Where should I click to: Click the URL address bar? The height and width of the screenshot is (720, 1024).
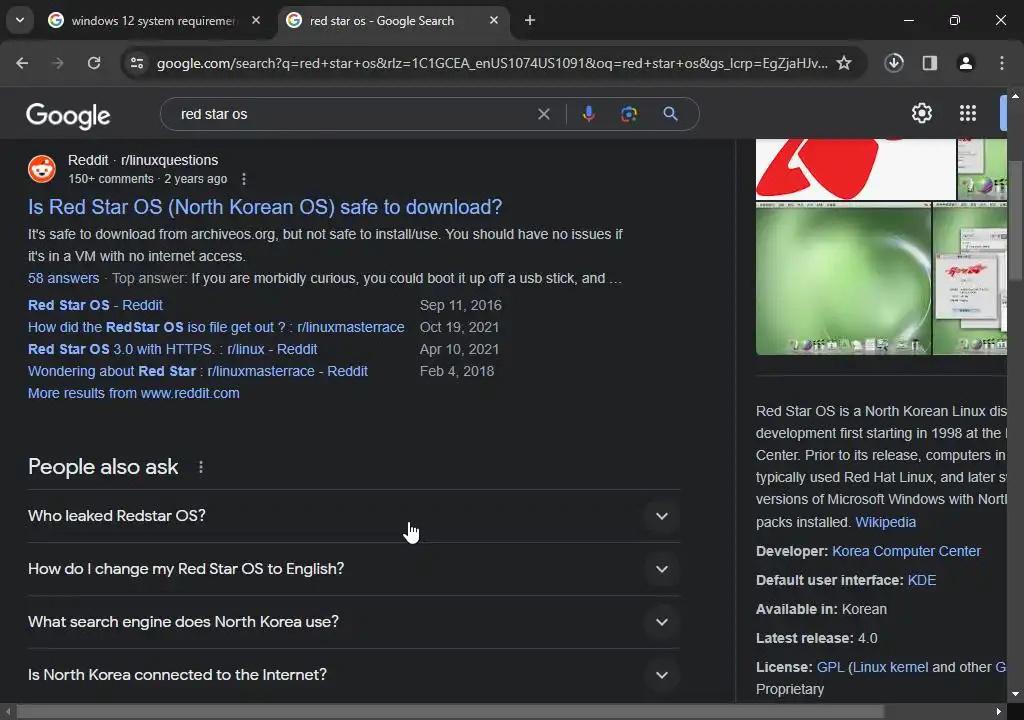click(492, 63)
